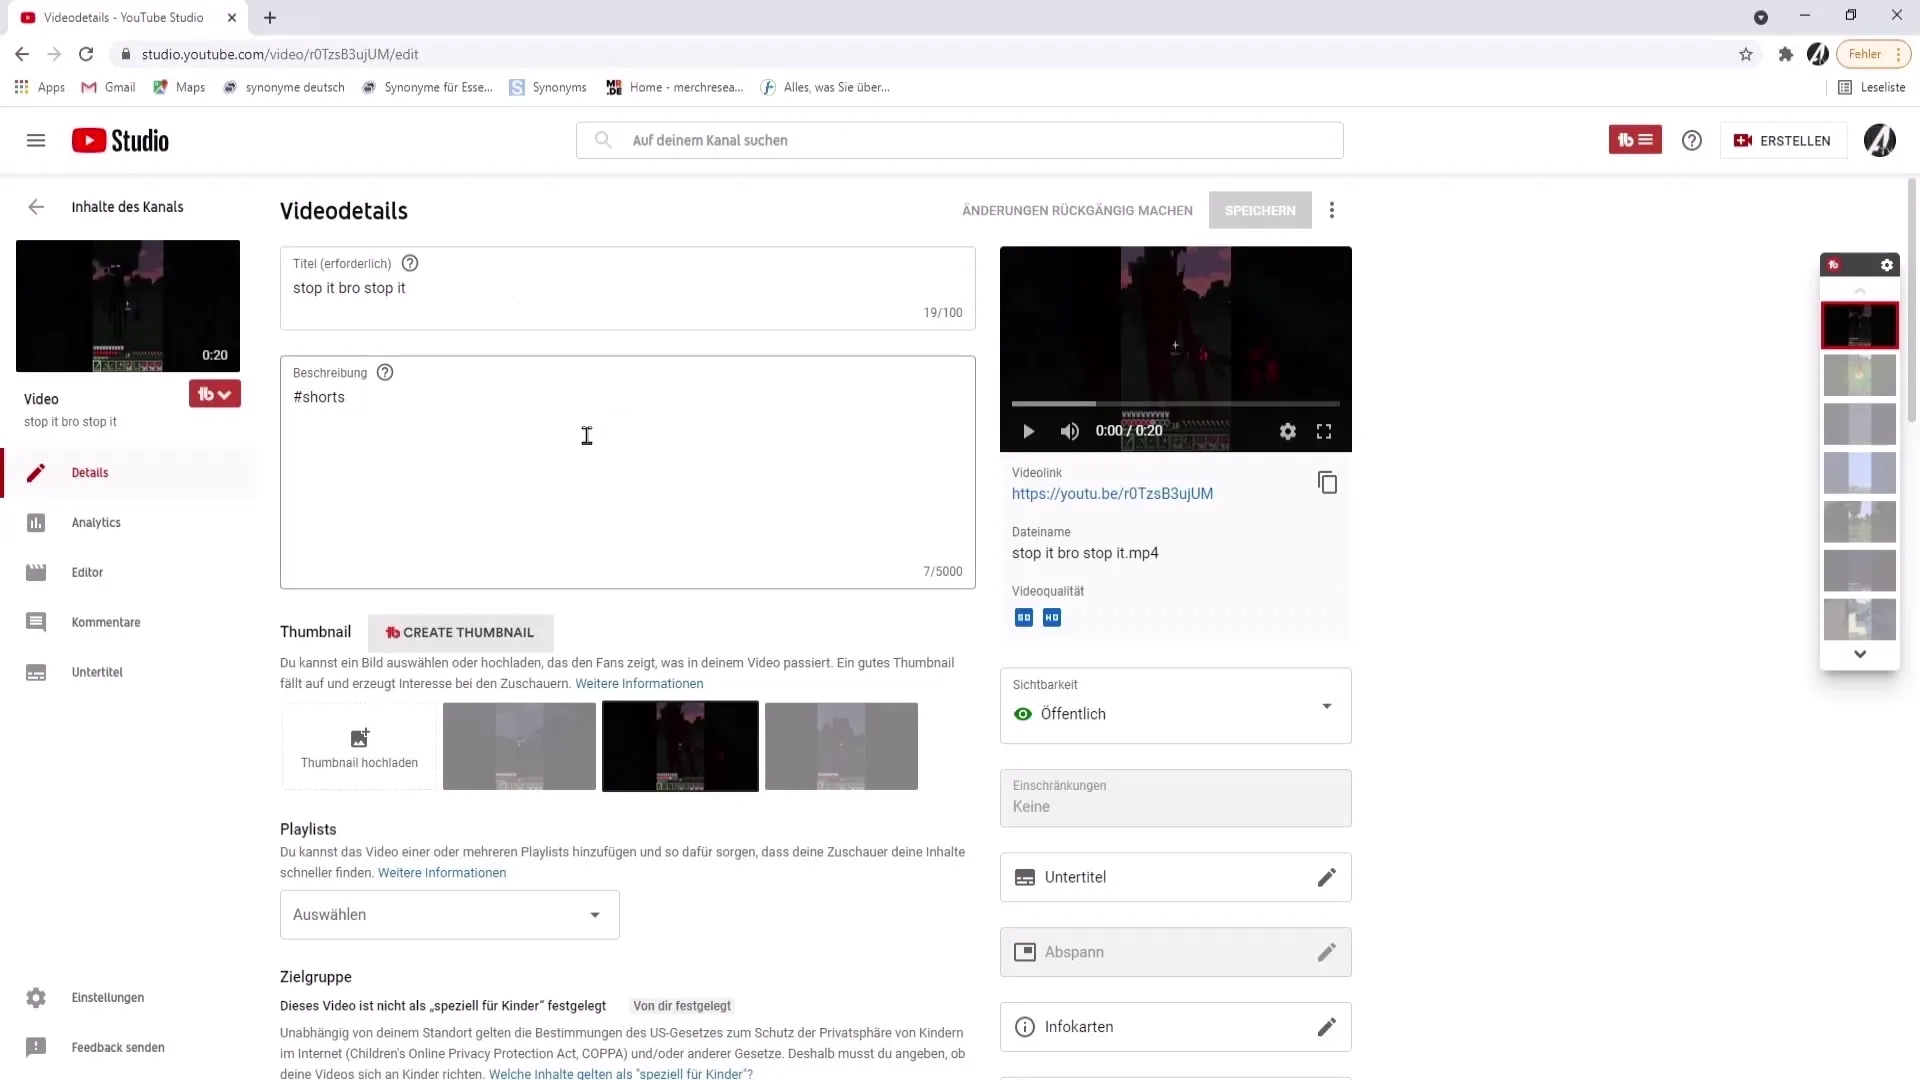Click the Beschreibung help icon
Screen dimensions: 1920x1080
pos(385,372)
